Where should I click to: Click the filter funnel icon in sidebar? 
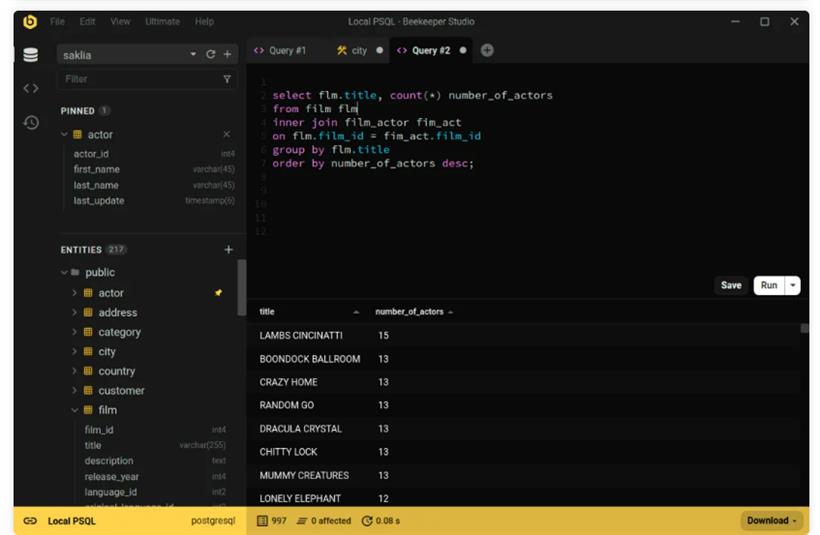click(x=227, y=79)
